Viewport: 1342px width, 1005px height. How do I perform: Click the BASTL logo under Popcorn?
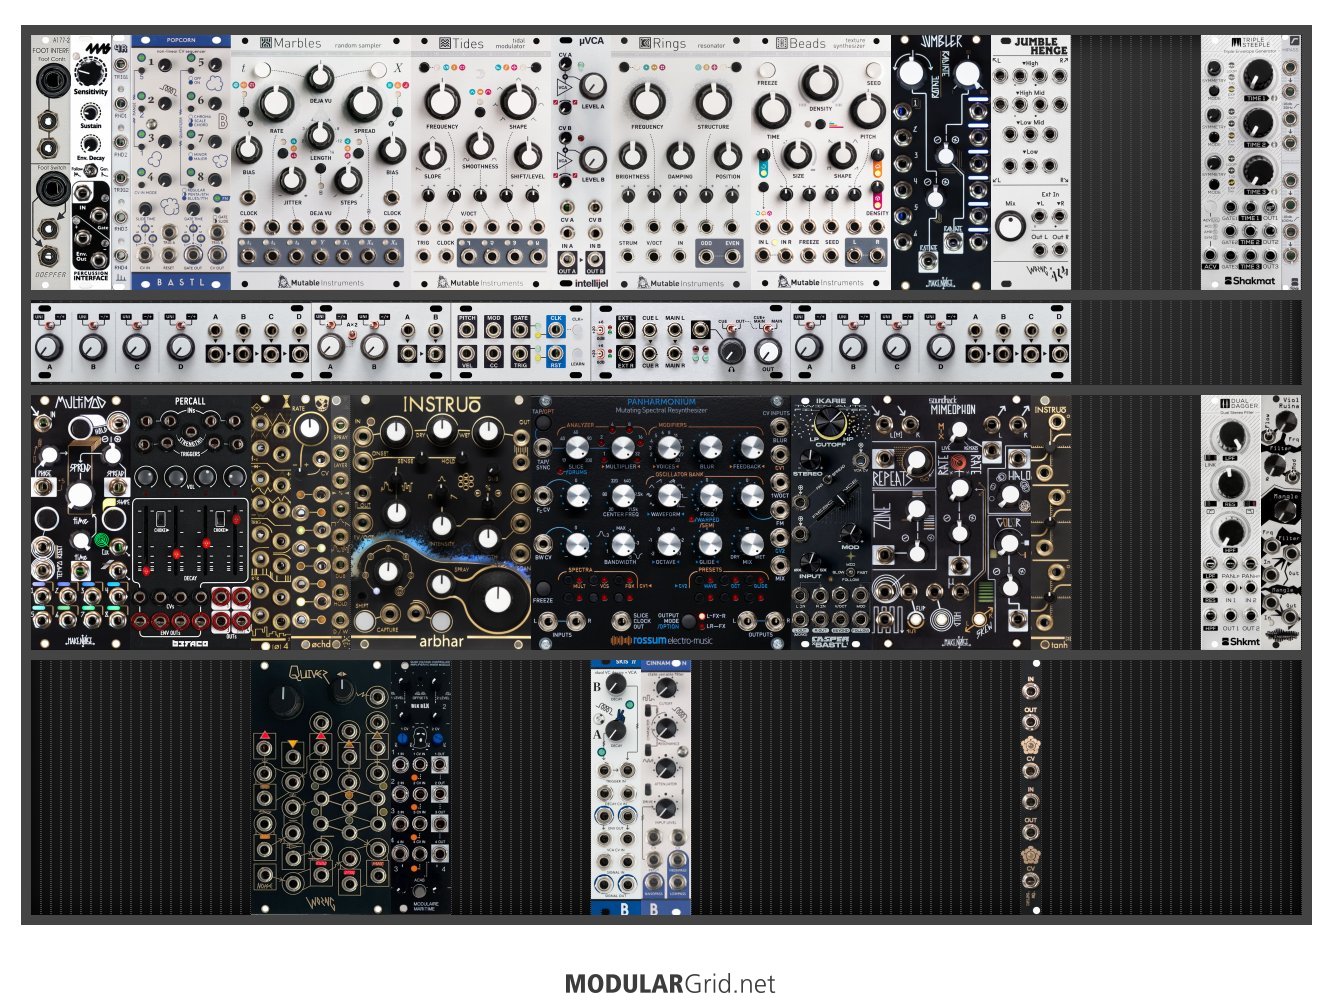point(181,283)
